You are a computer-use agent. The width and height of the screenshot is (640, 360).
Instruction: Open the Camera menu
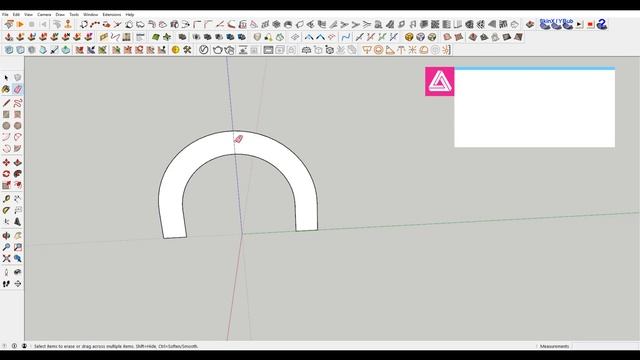click(x=44, y=14)
